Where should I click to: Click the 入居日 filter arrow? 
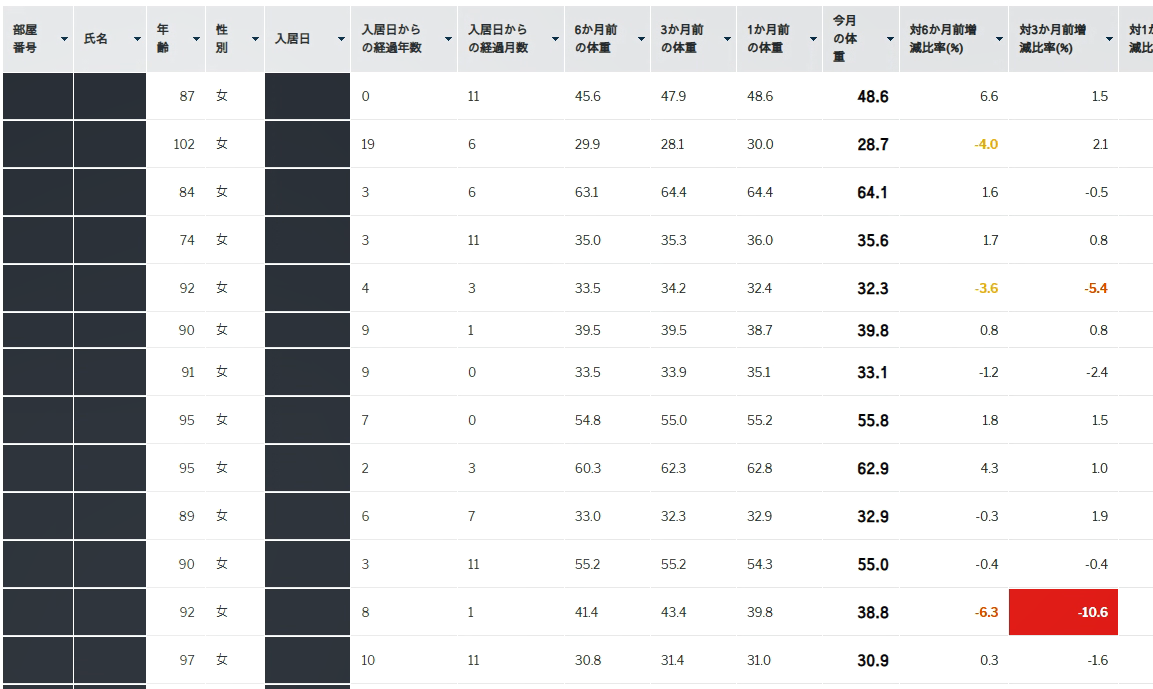341,39
